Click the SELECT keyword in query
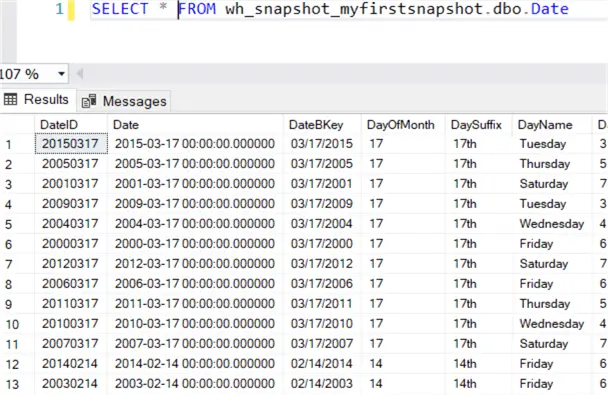 click(x=120, y=9)
